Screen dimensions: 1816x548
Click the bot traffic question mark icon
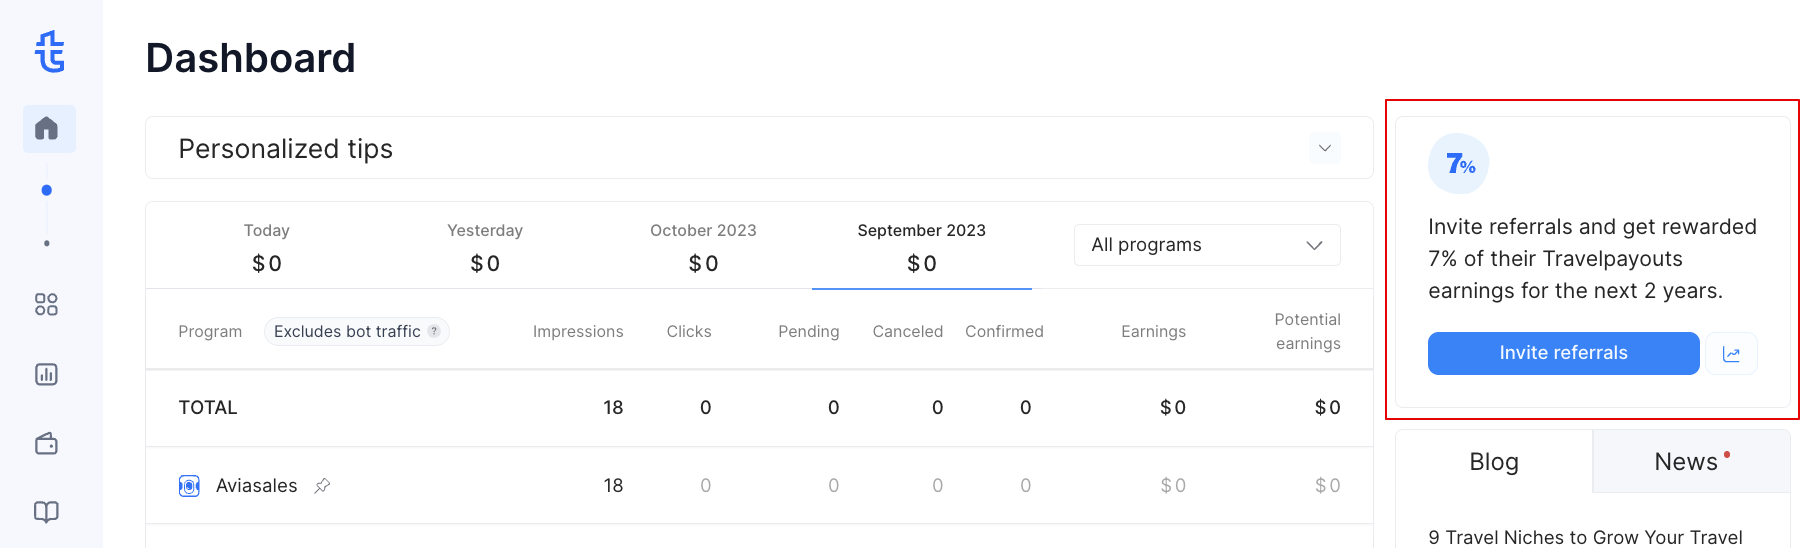click(434, 331)
